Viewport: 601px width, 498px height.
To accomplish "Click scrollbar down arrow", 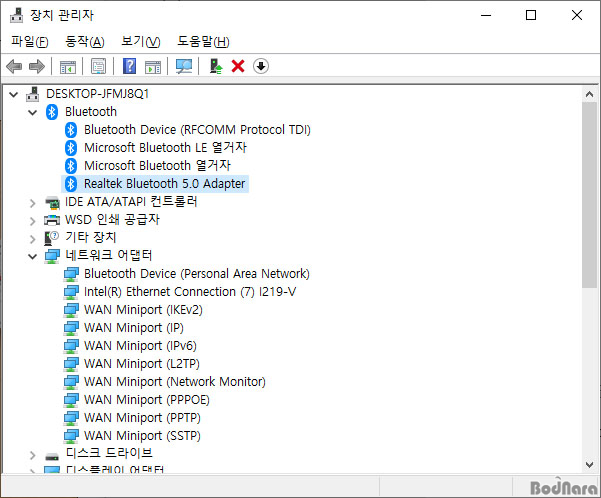I will (x=590, y=465).
